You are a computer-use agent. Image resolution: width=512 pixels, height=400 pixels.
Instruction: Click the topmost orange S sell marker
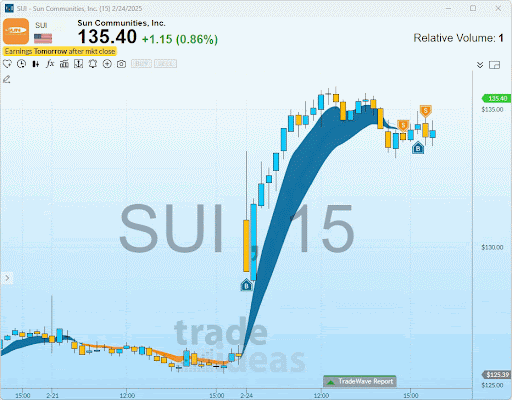(425, 111)
